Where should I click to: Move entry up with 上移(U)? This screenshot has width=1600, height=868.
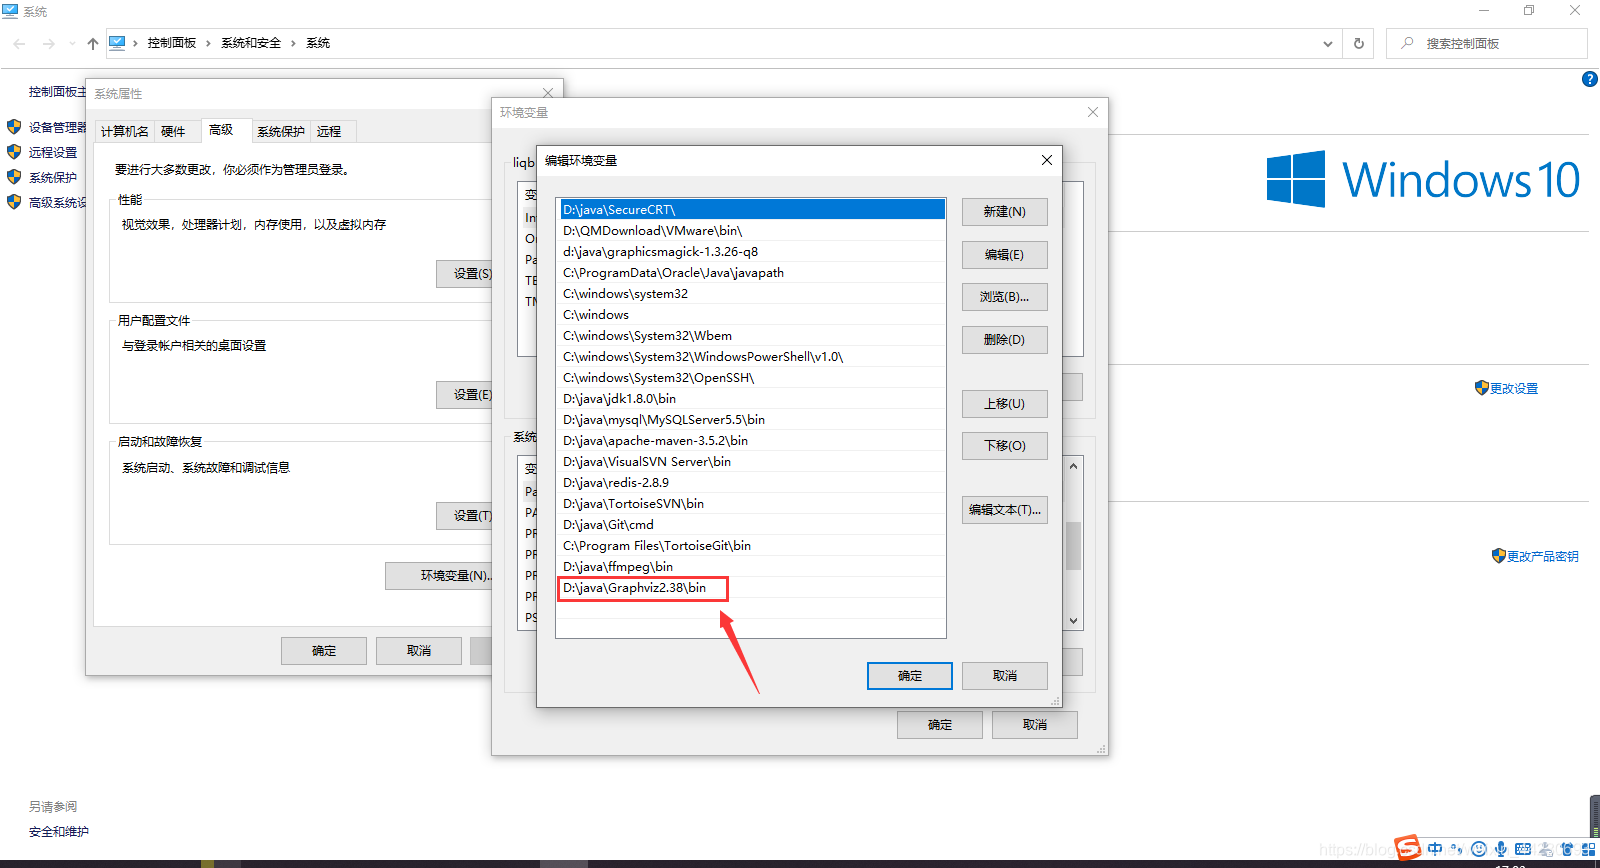1004,404
